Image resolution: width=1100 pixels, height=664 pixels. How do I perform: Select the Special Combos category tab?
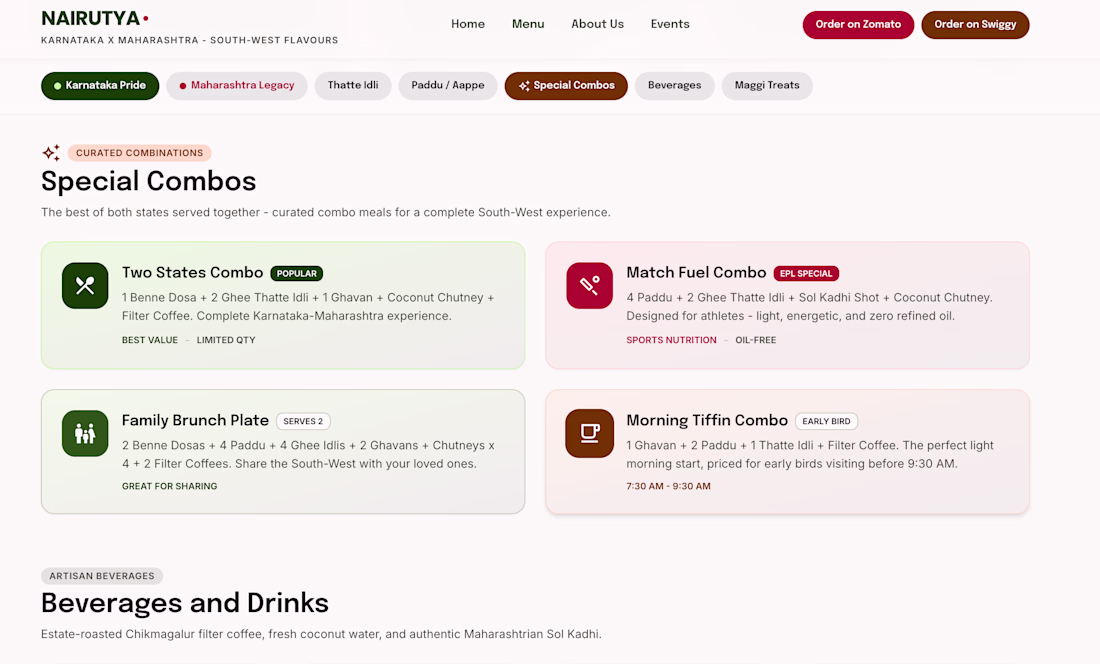[566, 86]
